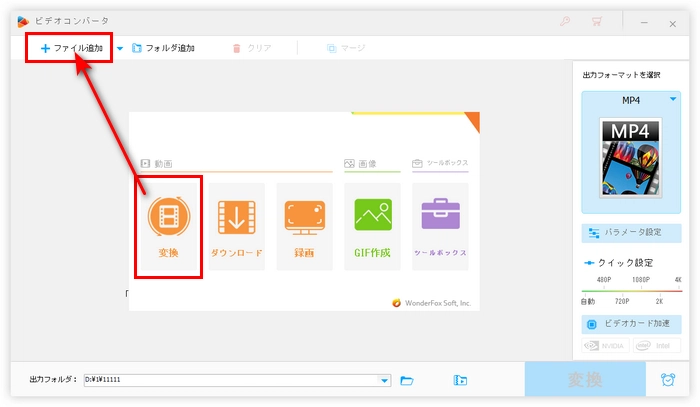Viewport: 700px width, 407px height.
Task: Toggle the Intel acceleration option
Action: click(656, 346)
